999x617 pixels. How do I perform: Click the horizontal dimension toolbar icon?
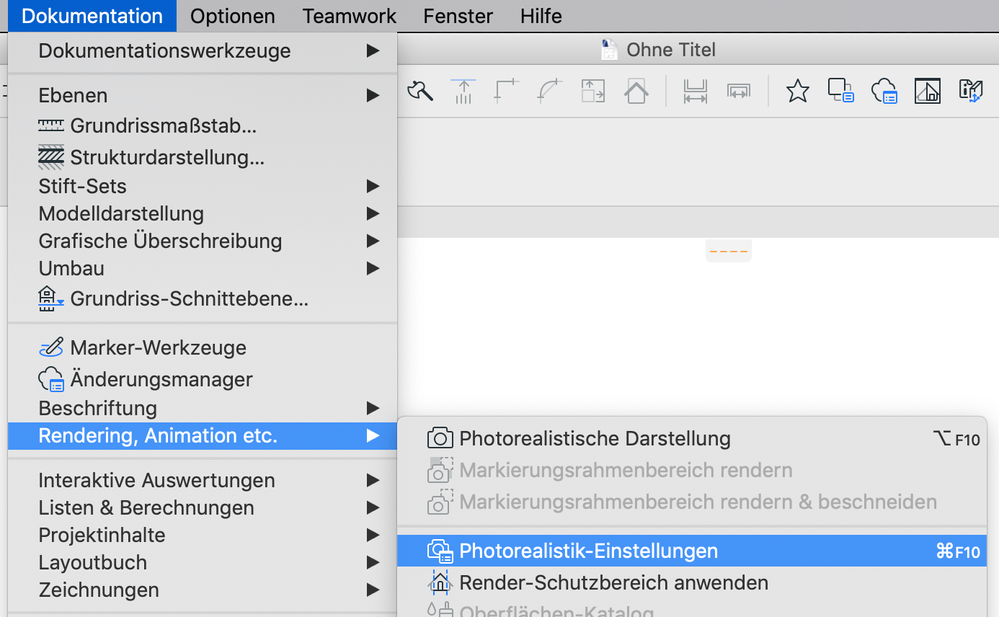[695, 92]
